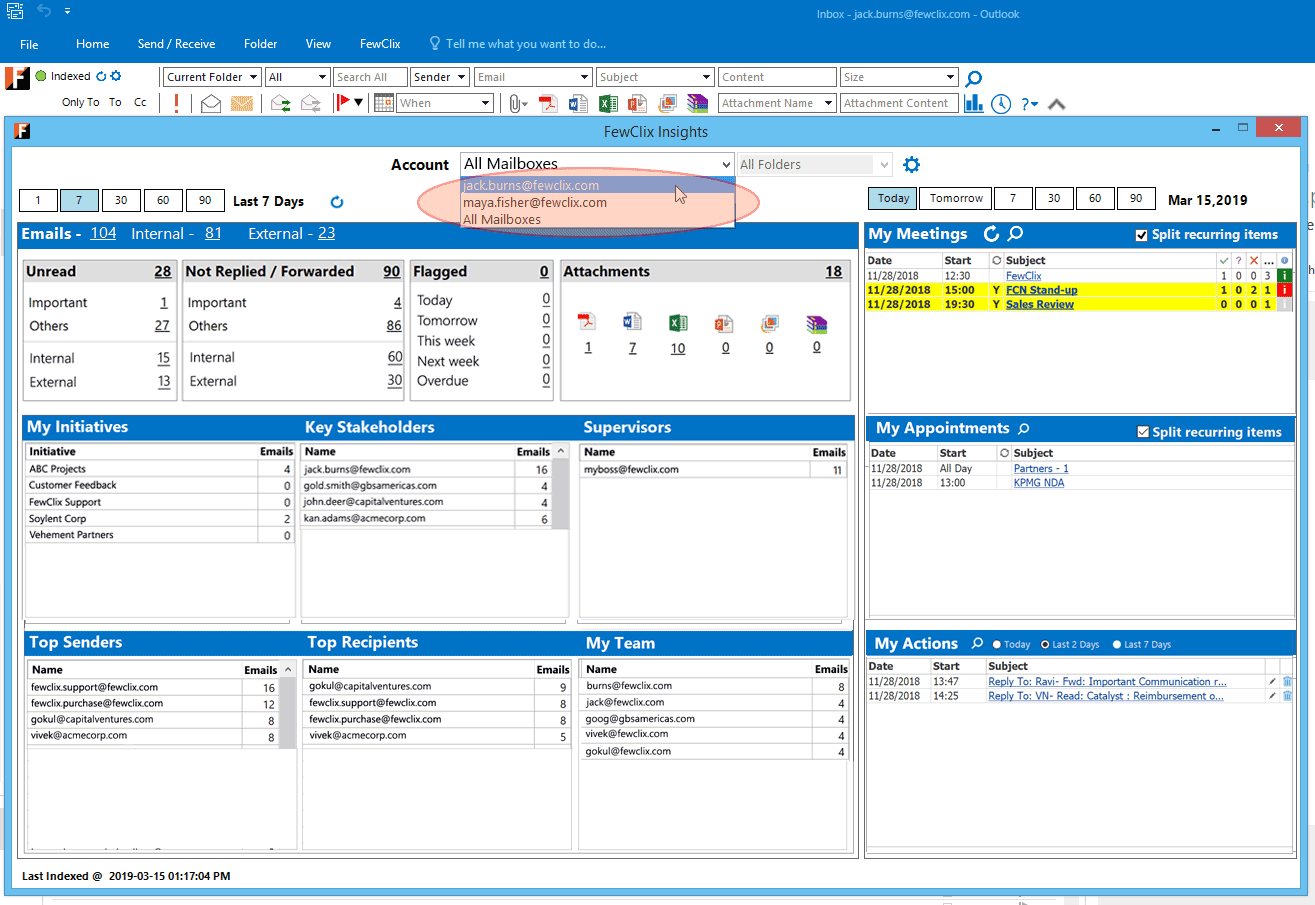This screenshot has height=905, width=1315.
Task: Open the Subject combo box
Action: pos(655,77)
